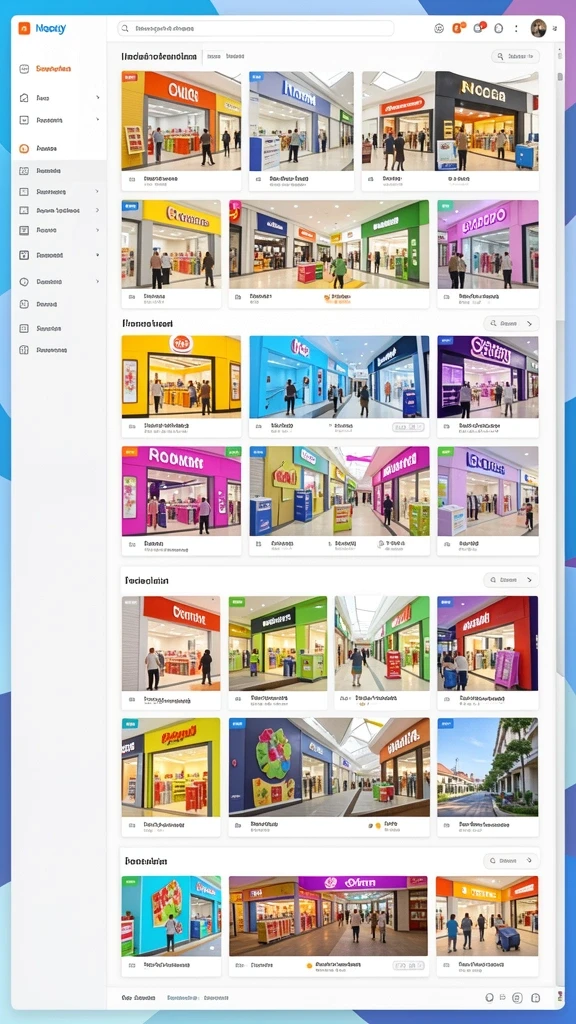Image resolution: width=576 pixels, height=1024 pixels.
Task: Open the three-dot more options menu in the top bar
Action: click(x=517, y=28)
